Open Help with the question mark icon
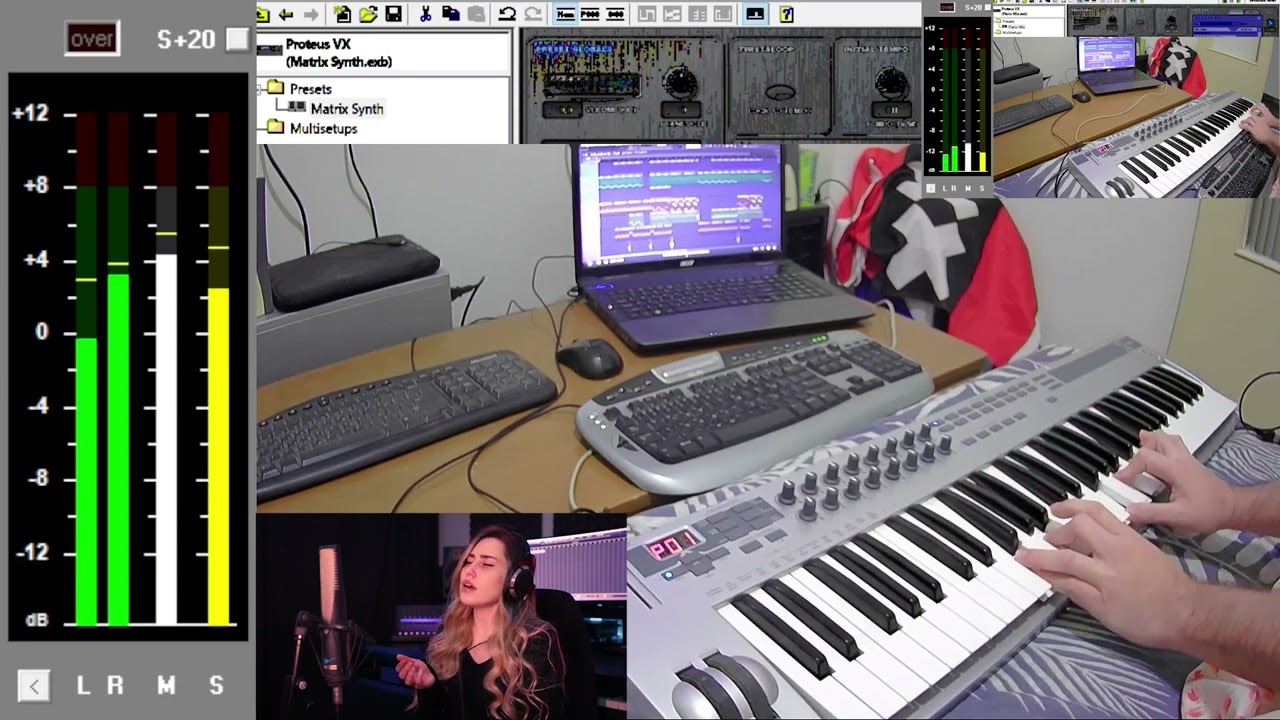The width and height of the screenshot is (1280, 720). click(786, 14)
